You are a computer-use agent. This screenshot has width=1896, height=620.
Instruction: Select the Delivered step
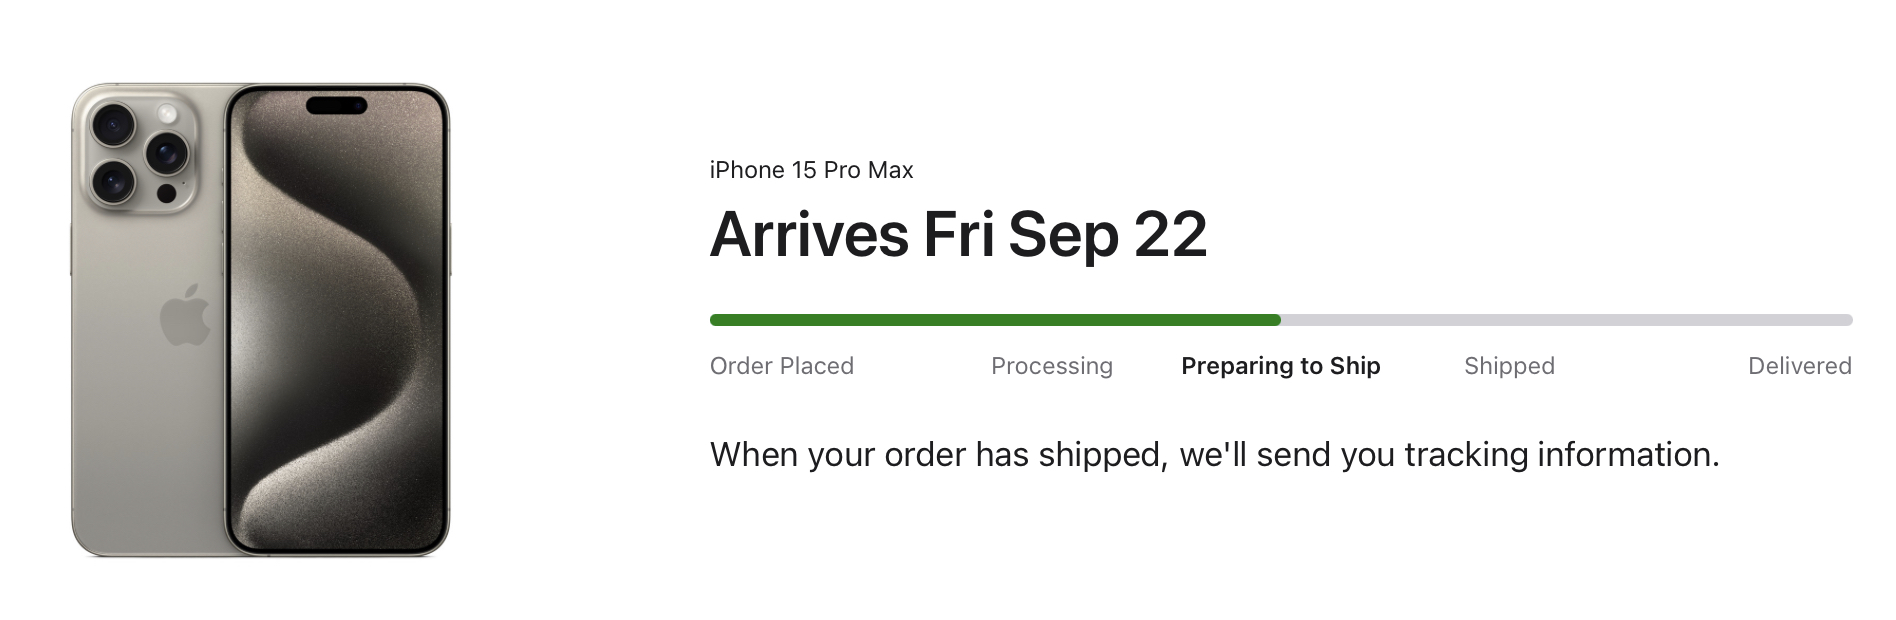click(x=1799, y=366)
